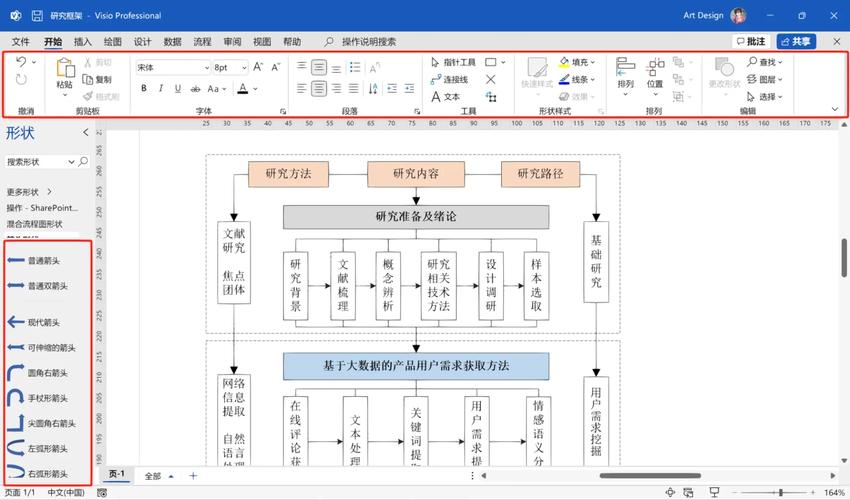Click the decrease indent icon
This screenshot has width=850, height=500.
point(392,88)
